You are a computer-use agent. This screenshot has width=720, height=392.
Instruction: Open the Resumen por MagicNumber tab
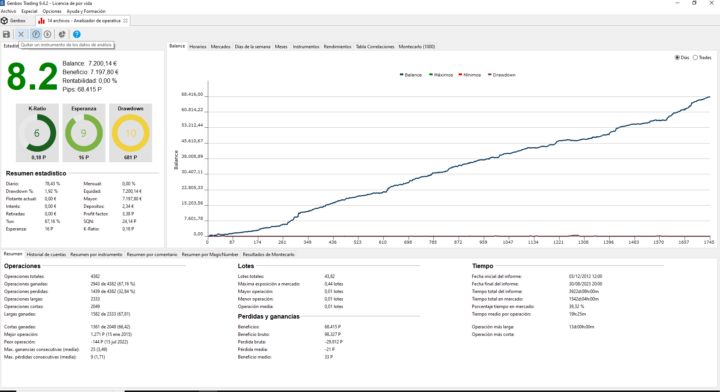[x=210, y=254]
